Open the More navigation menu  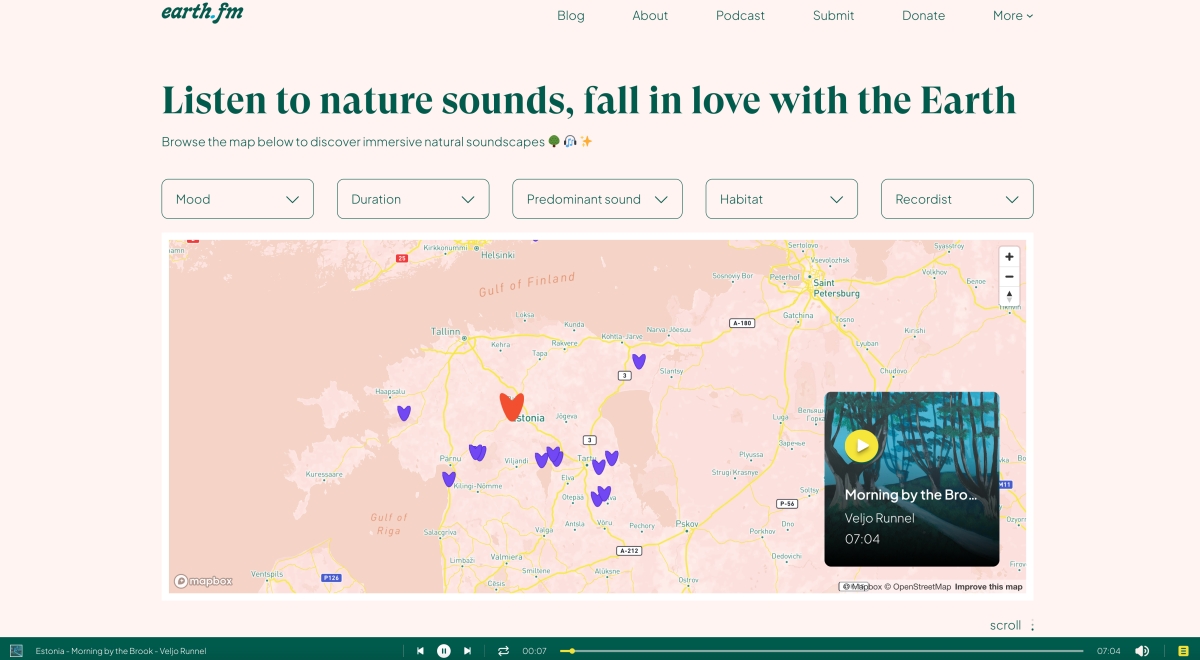(x=1012, y=15)
